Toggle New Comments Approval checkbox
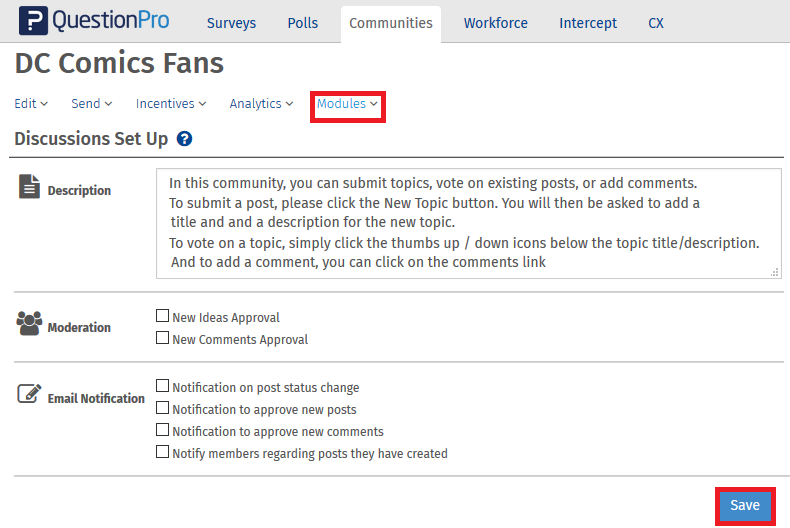The width and height of the screenshot is (790, 528). [x=163, y=339]
